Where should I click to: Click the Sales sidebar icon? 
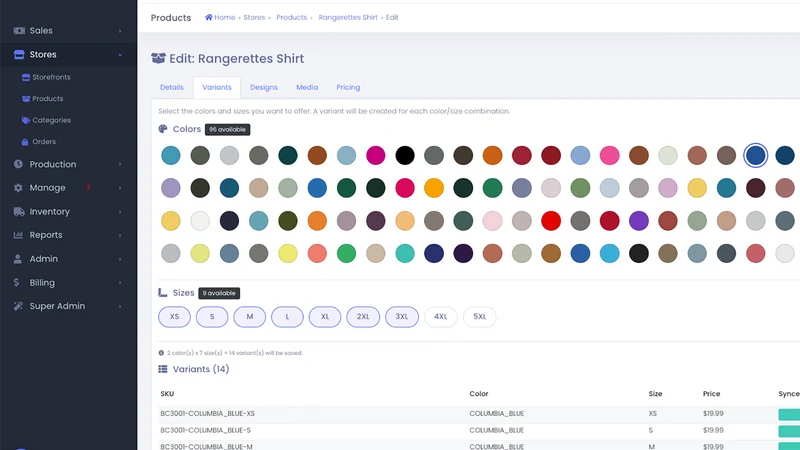point(19,31)
